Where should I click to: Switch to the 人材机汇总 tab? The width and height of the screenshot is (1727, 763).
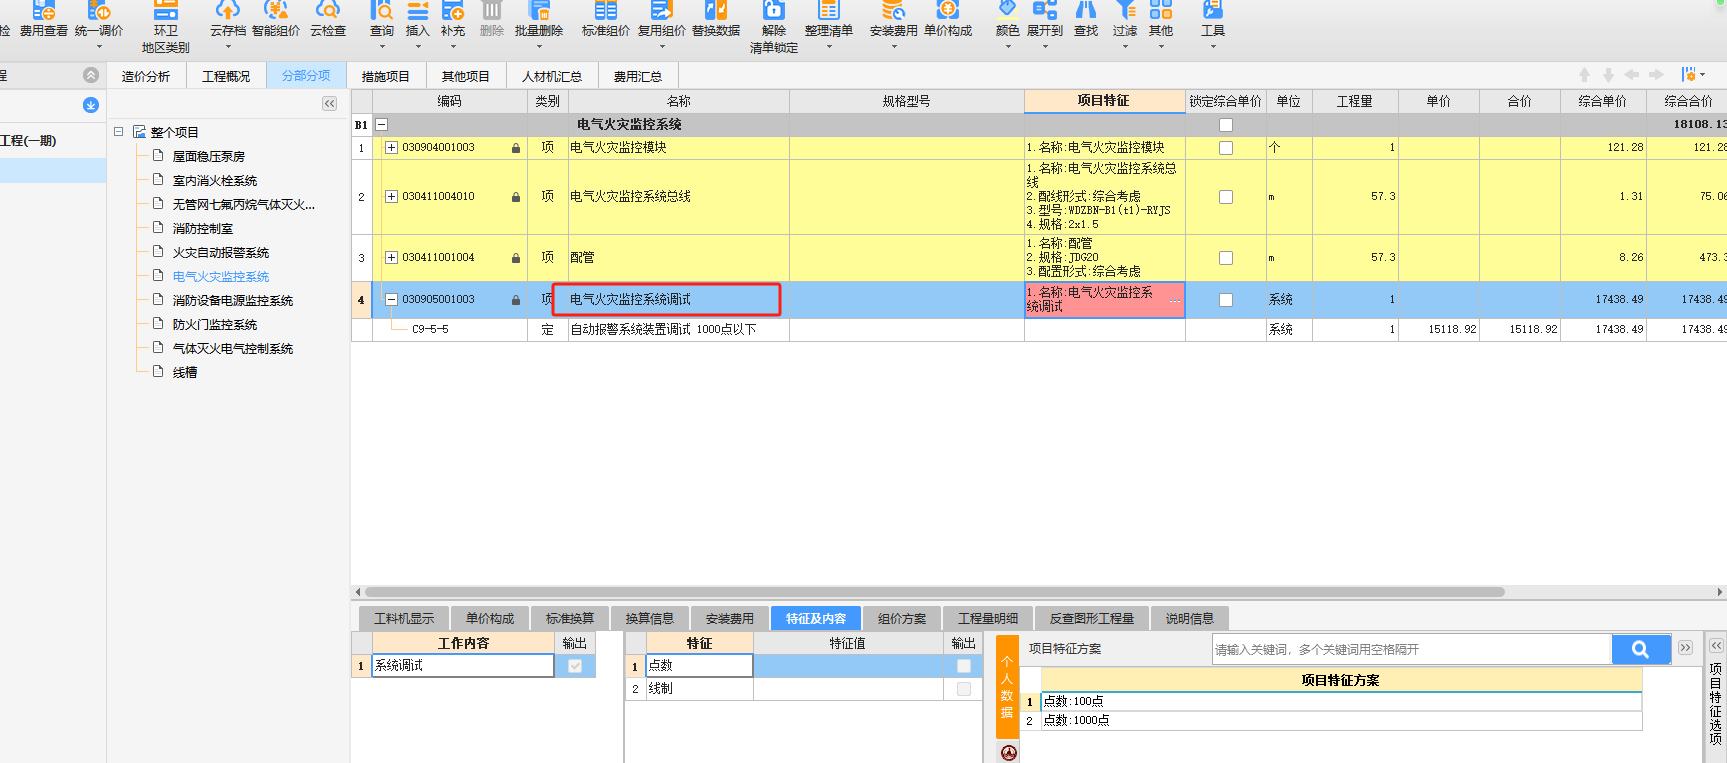552,76
